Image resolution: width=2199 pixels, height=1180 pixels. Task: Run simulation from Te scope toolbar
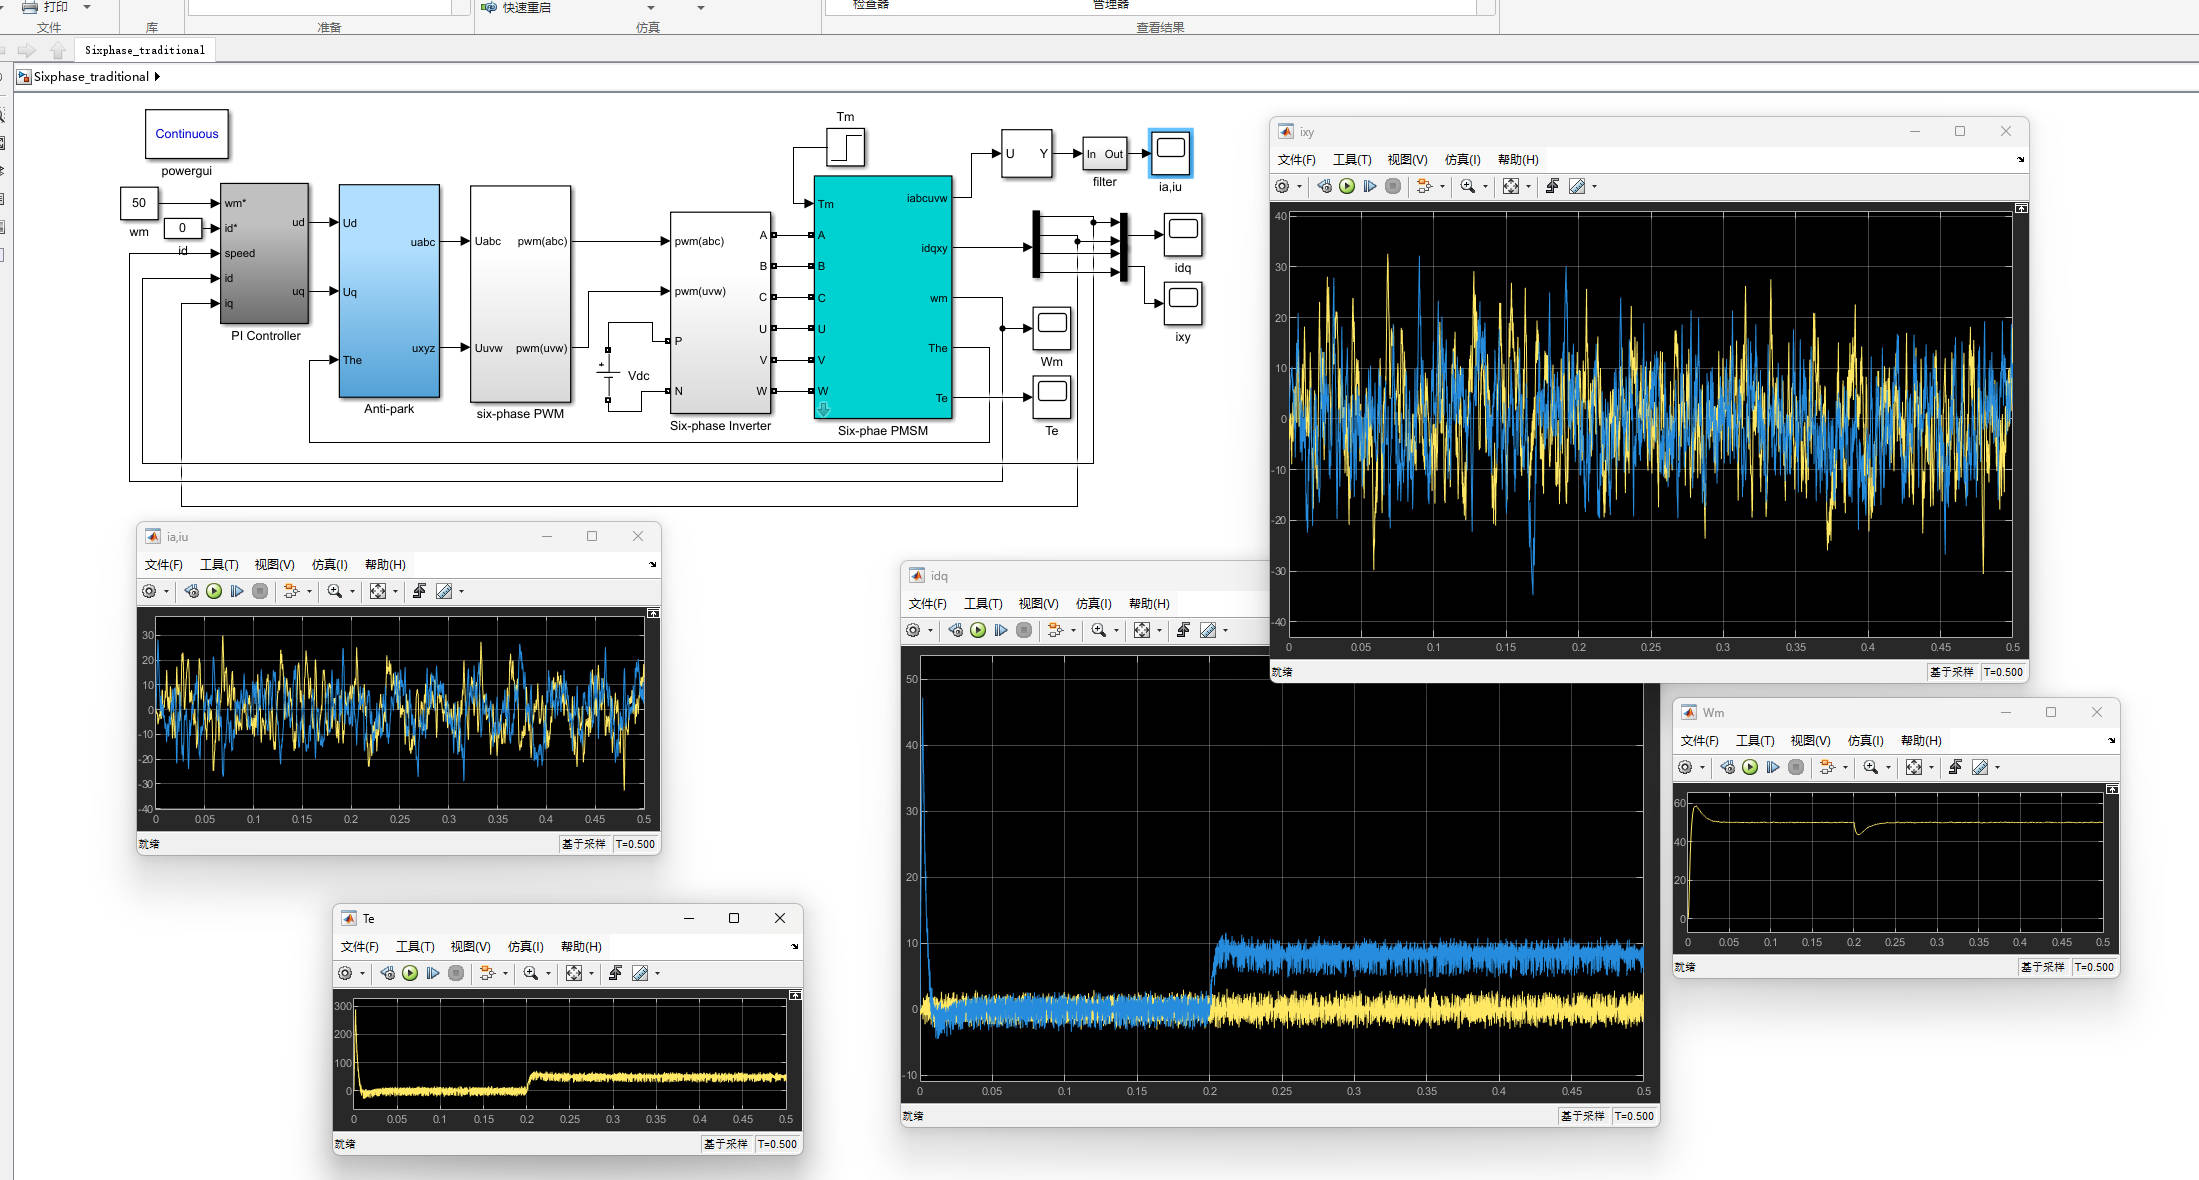410,973
